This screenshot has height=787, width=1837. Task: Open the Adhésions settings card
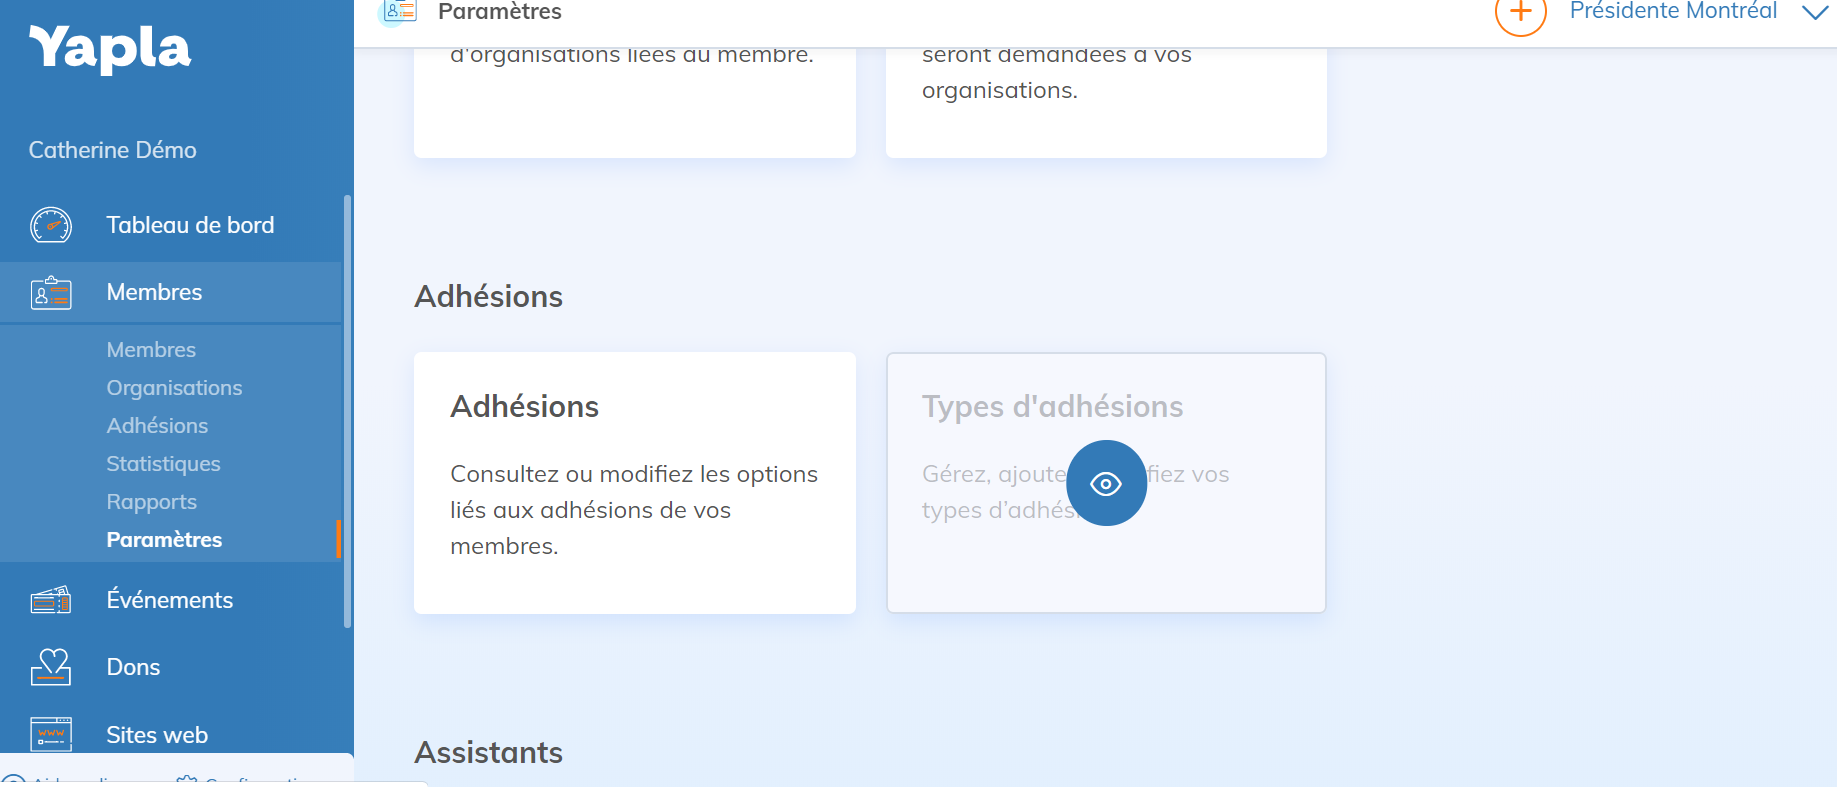[634, 482]
